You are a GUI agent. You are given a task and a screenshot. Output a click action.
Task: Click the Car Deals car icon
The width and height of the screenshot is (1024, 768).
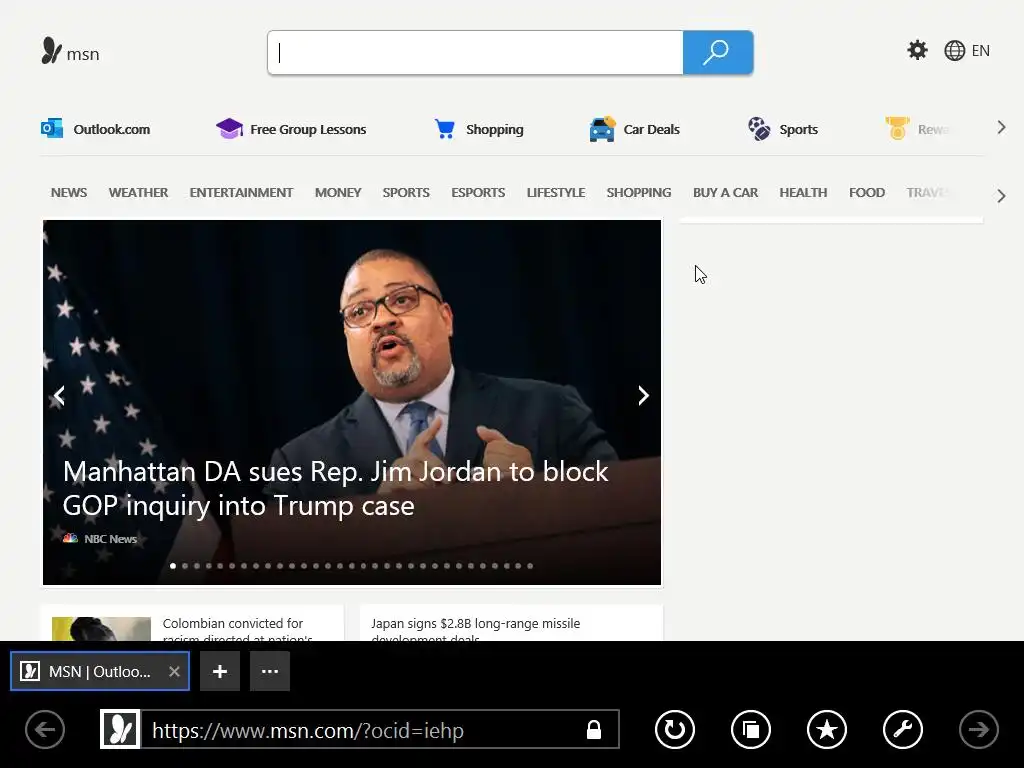(602, 129)
